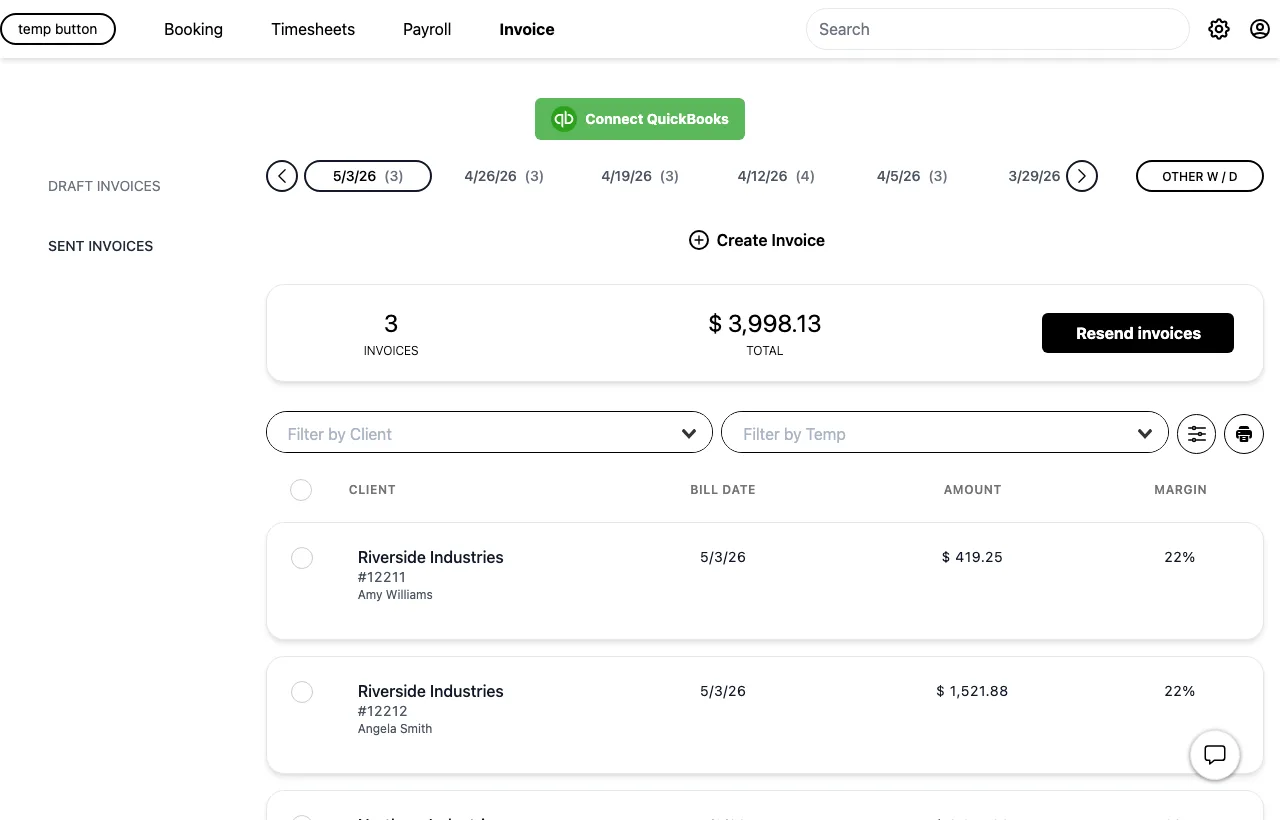The width and height of the screenshot is (1280, 820).
Task: Sort by BILL DATE column header
Action: pyautogui.click(x=723, y=490)
